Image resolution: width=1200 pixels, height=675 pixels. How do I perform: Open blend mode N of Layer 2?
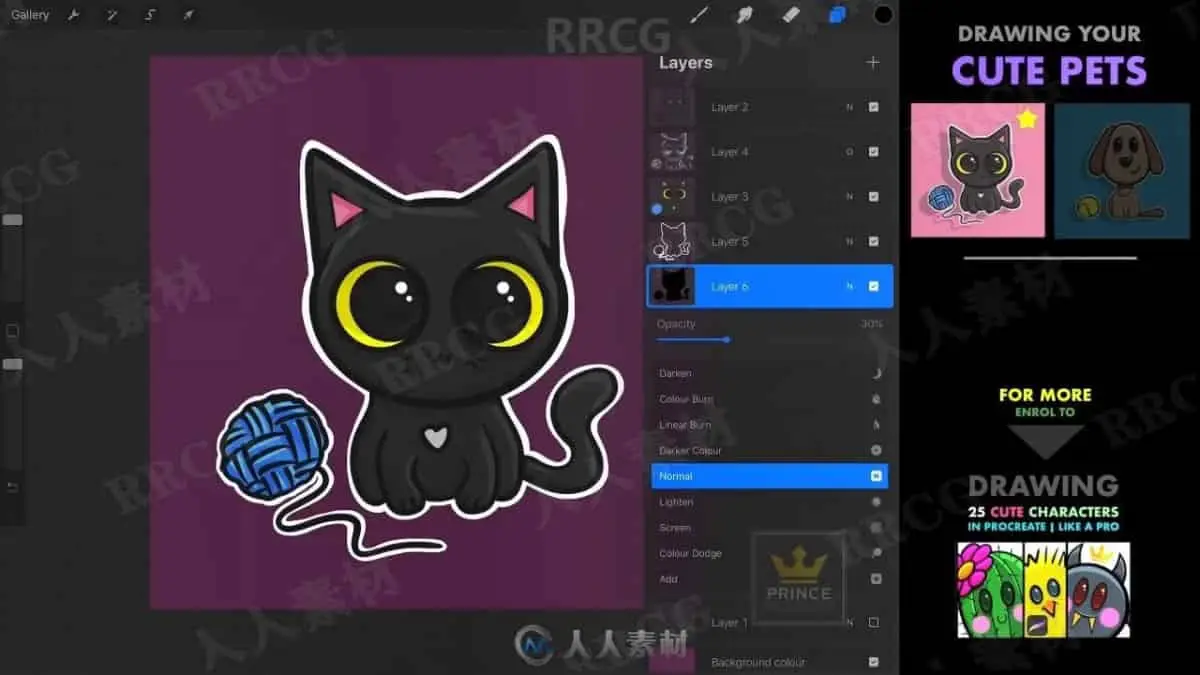[850, 107]
